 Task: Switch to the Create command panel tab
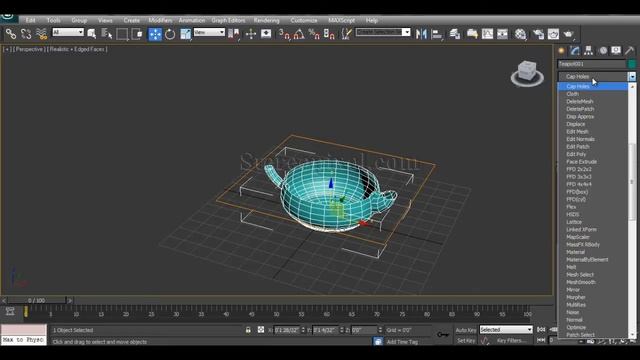tap(561, 51)
